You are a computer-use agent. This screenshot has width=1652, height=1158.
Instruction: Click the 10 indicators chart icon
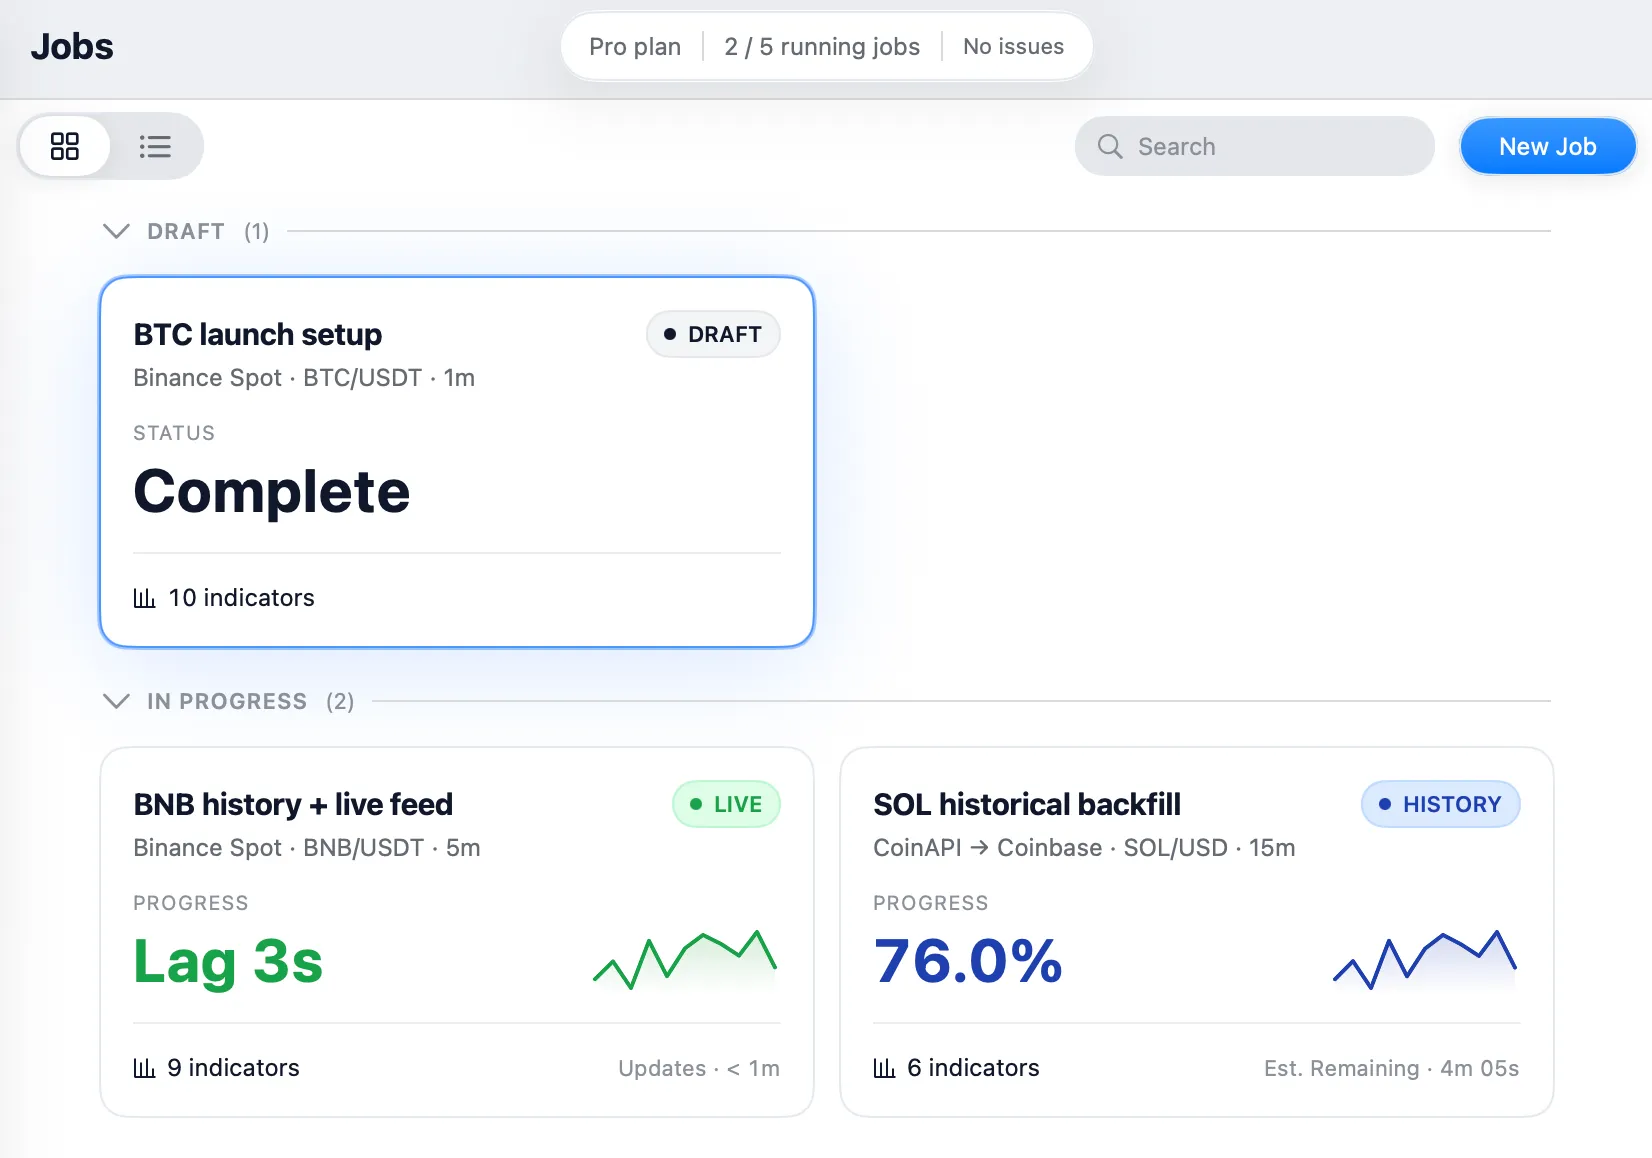145,598
